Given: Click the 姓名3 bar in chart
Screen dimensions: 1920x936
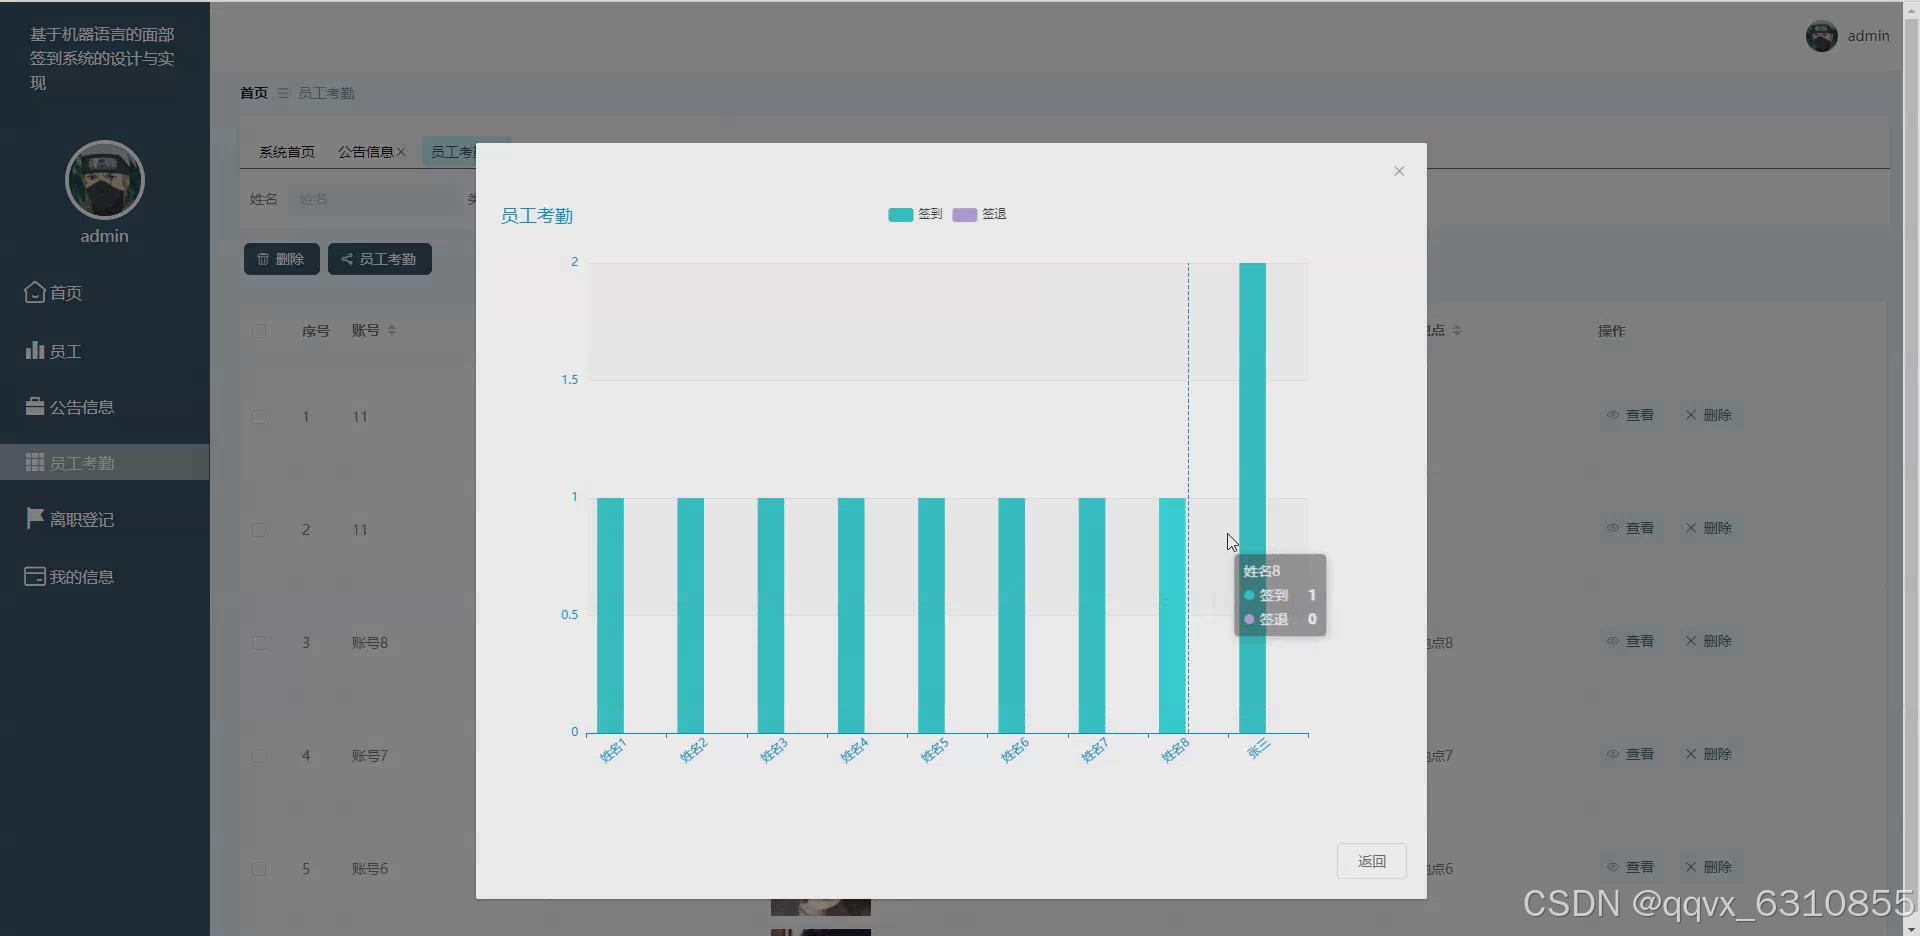Looking at the screenshot, I should [x=771, y=615].
